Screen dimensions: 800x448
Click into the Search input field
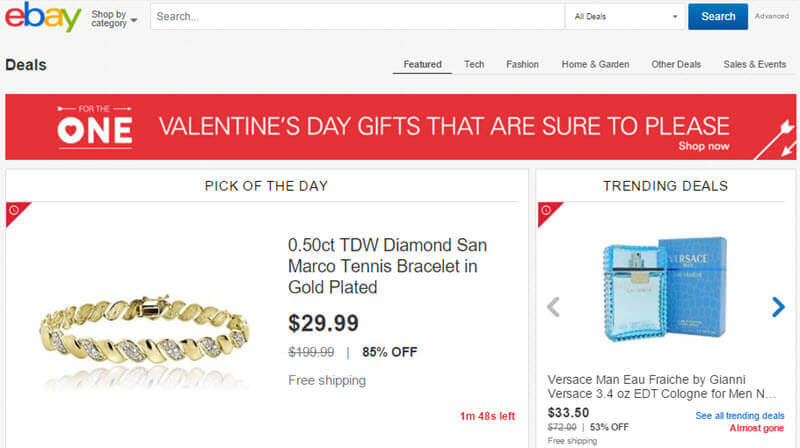point(357,17)
